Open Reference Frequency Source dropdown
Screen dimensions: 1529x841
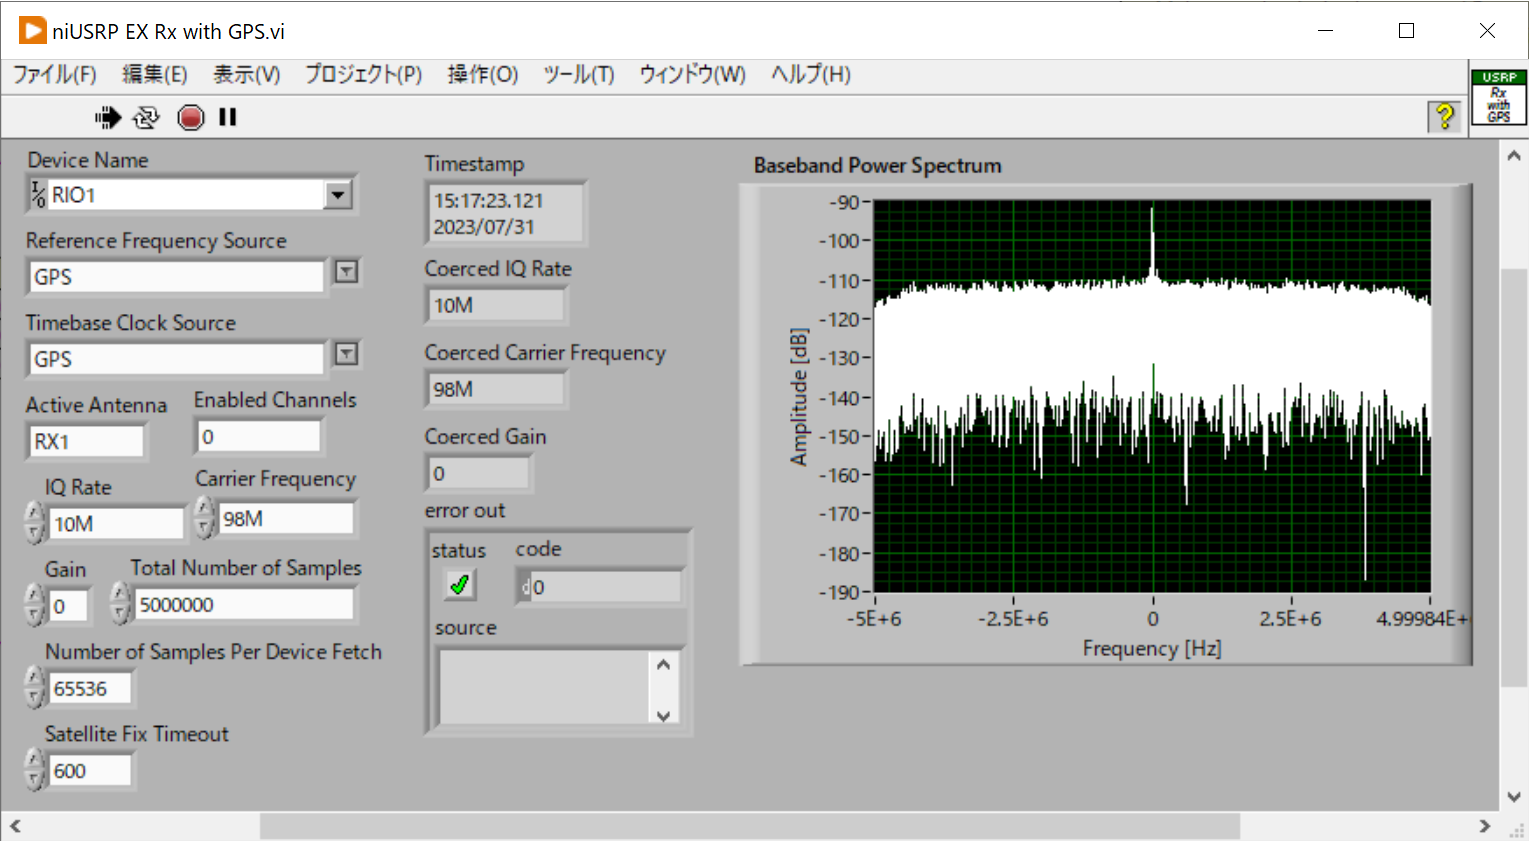pos(346,272)
